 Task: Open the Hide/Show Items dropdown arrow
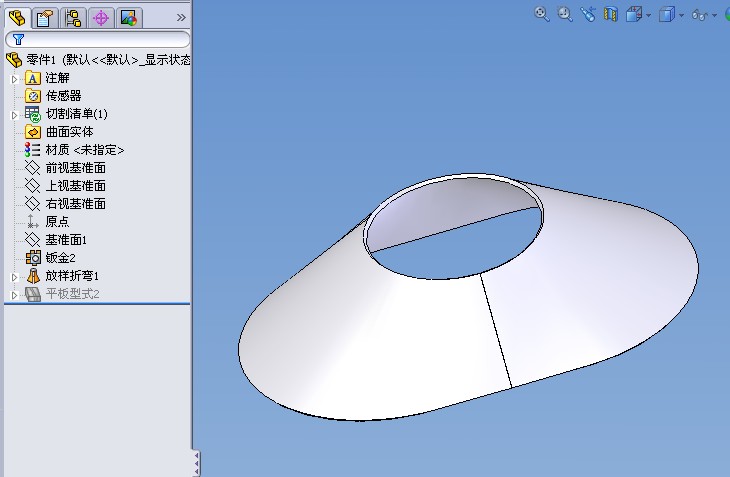715,15
